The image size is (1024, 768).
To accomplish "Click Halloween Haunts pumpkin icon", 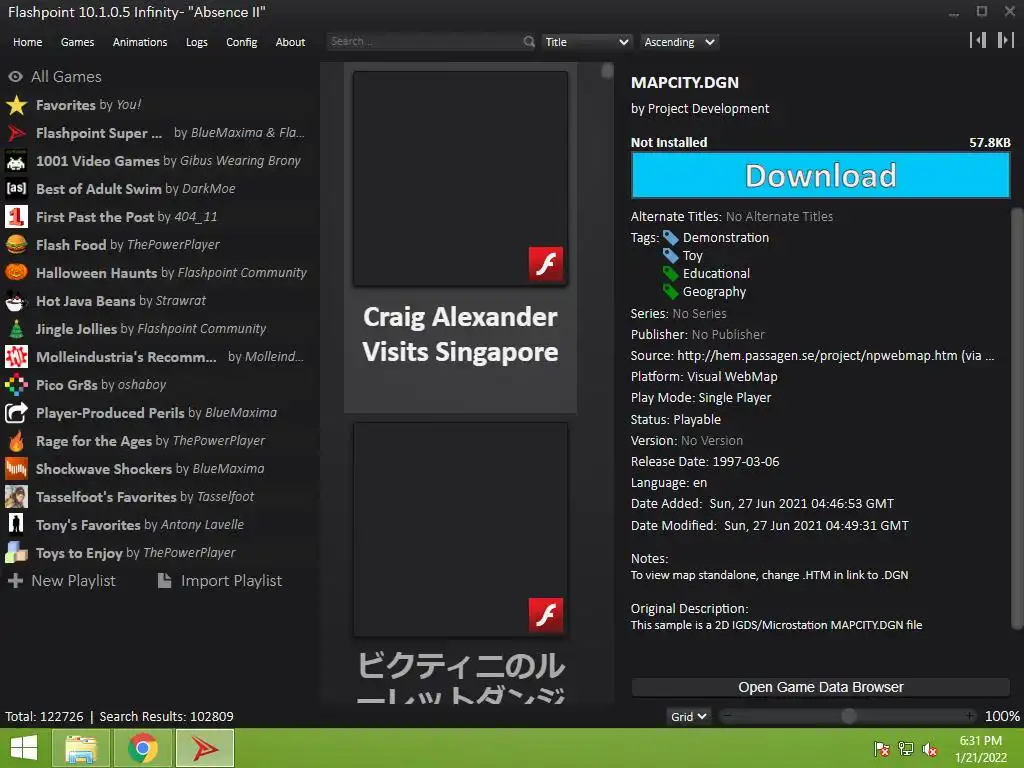I will click(16, 273).
